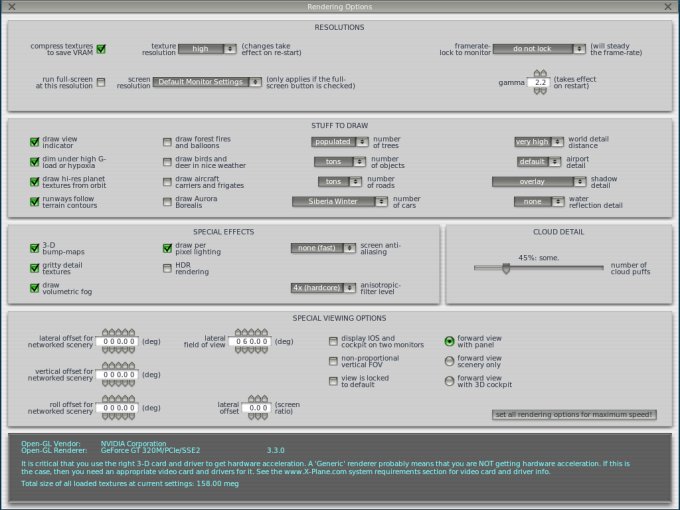Toggle compress textures to save VRAM checkbox

pos(101,49)
